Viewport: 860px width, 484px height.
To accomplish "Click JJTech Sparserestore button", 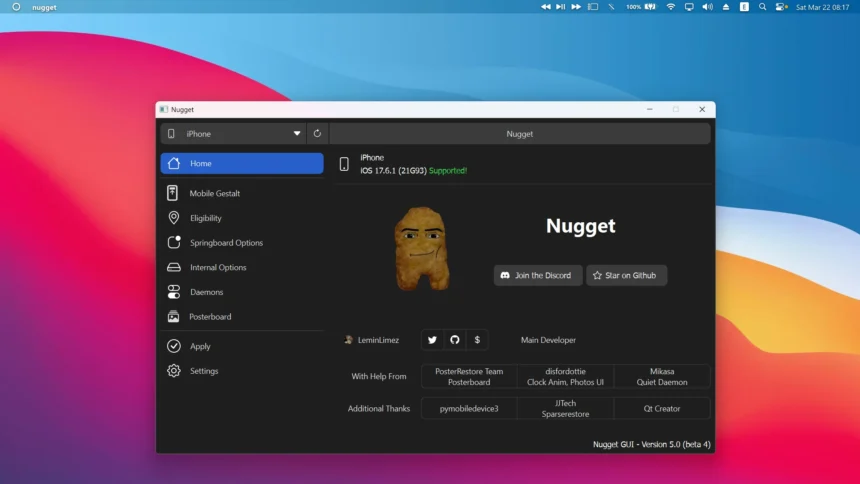I will (565, 408).
